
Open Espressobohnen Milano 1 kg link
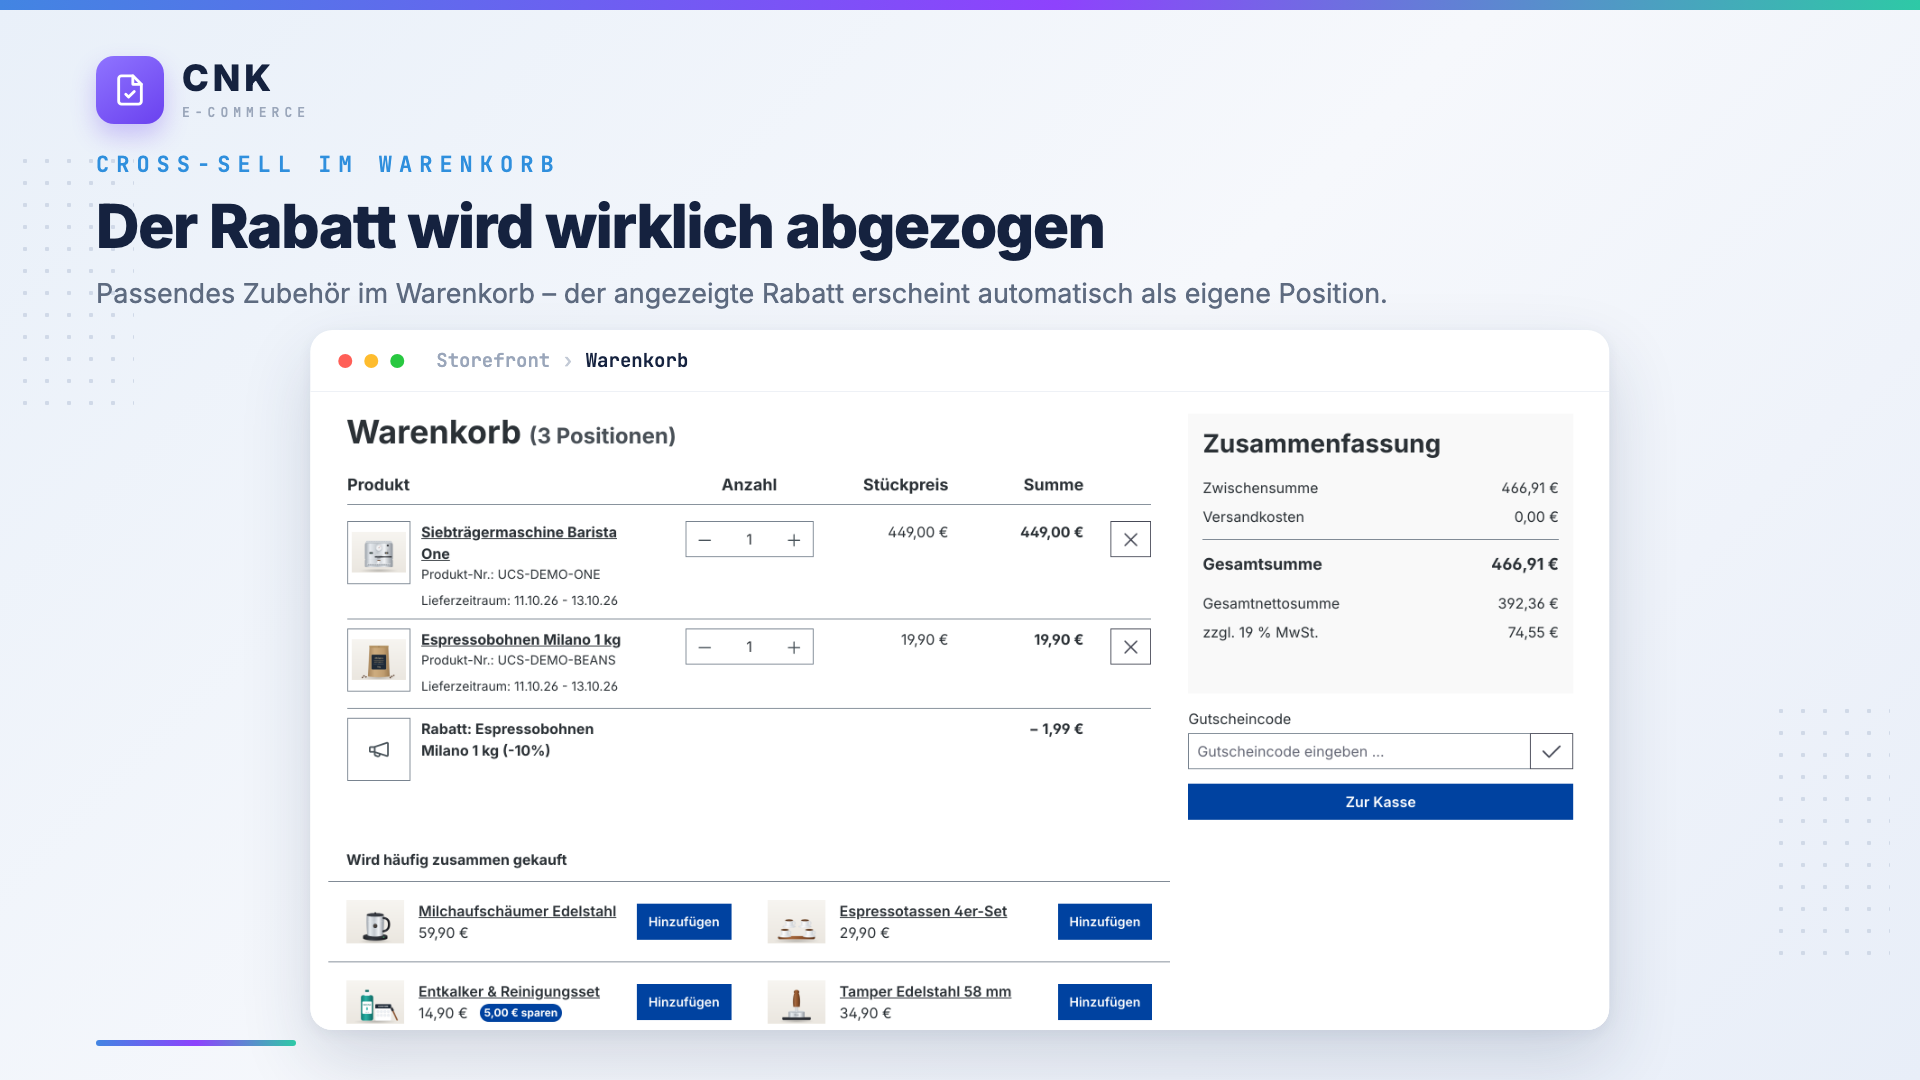point(521,640)
